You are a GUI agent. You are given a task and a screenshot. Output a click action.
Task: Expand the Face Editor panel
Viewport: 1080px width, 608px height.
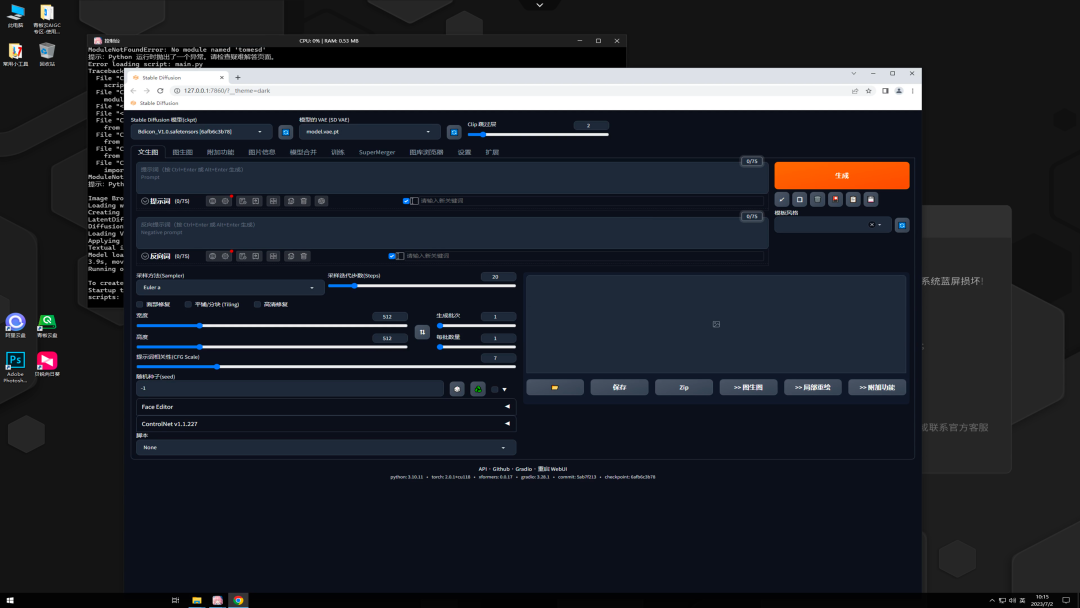[326, 407]
